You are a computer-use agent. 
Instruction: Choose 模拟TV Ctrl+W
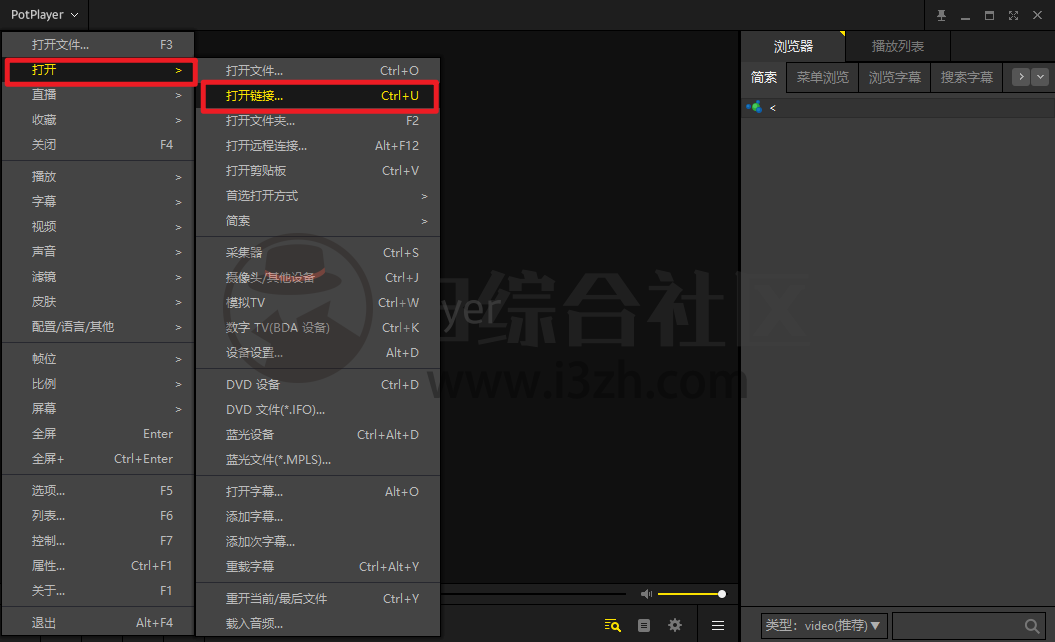pos(318,303)
